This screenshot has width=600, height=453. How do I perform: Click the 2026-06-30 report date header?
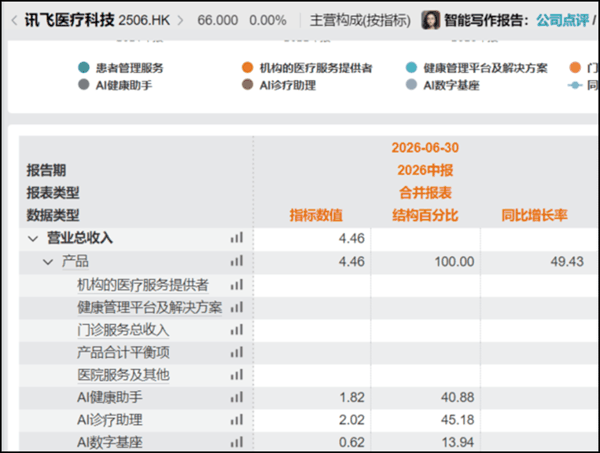click(x=425, y=148)
